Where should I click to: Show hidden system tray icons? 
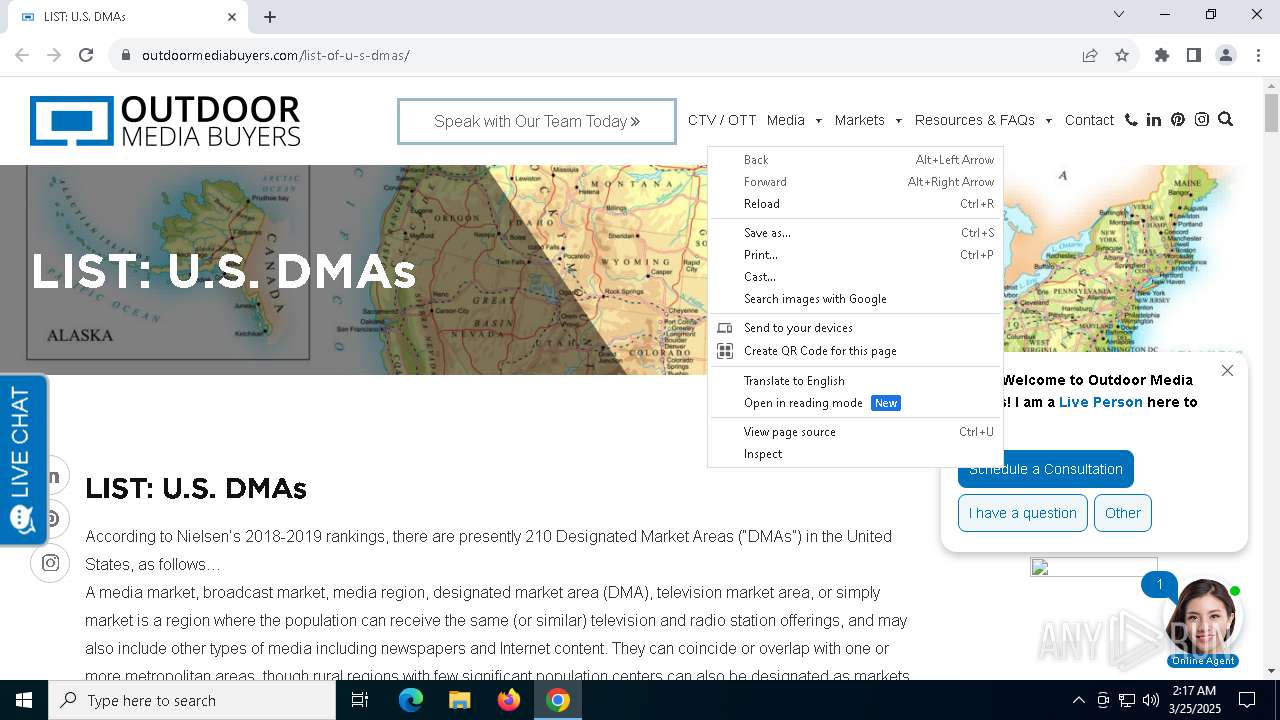click(1078, 700)
